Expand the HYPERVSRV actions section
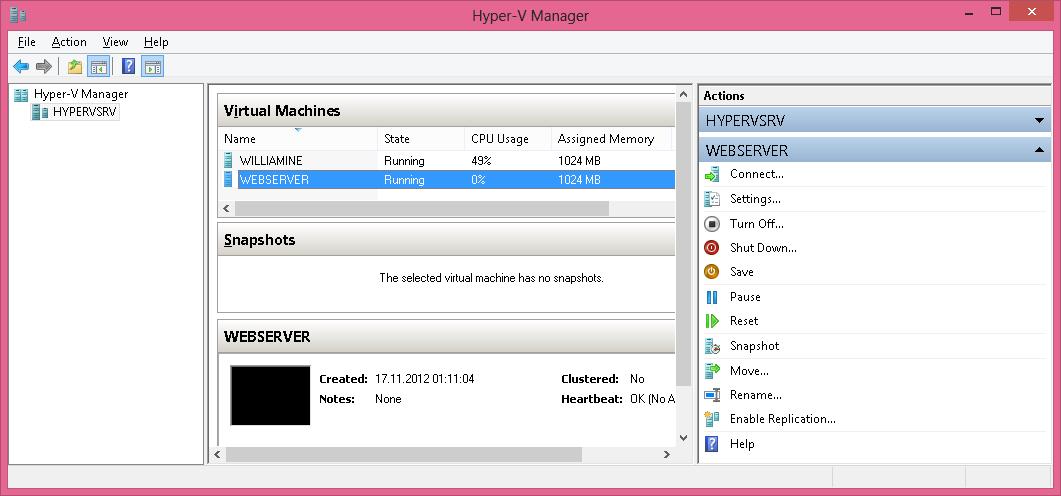The image size is (1061, 496). tap(1040, 120)
